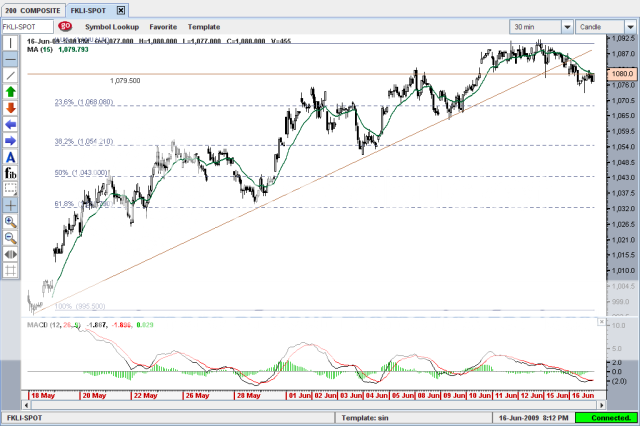Toggle the dotted rectangle selection tool

click(11, 188)
